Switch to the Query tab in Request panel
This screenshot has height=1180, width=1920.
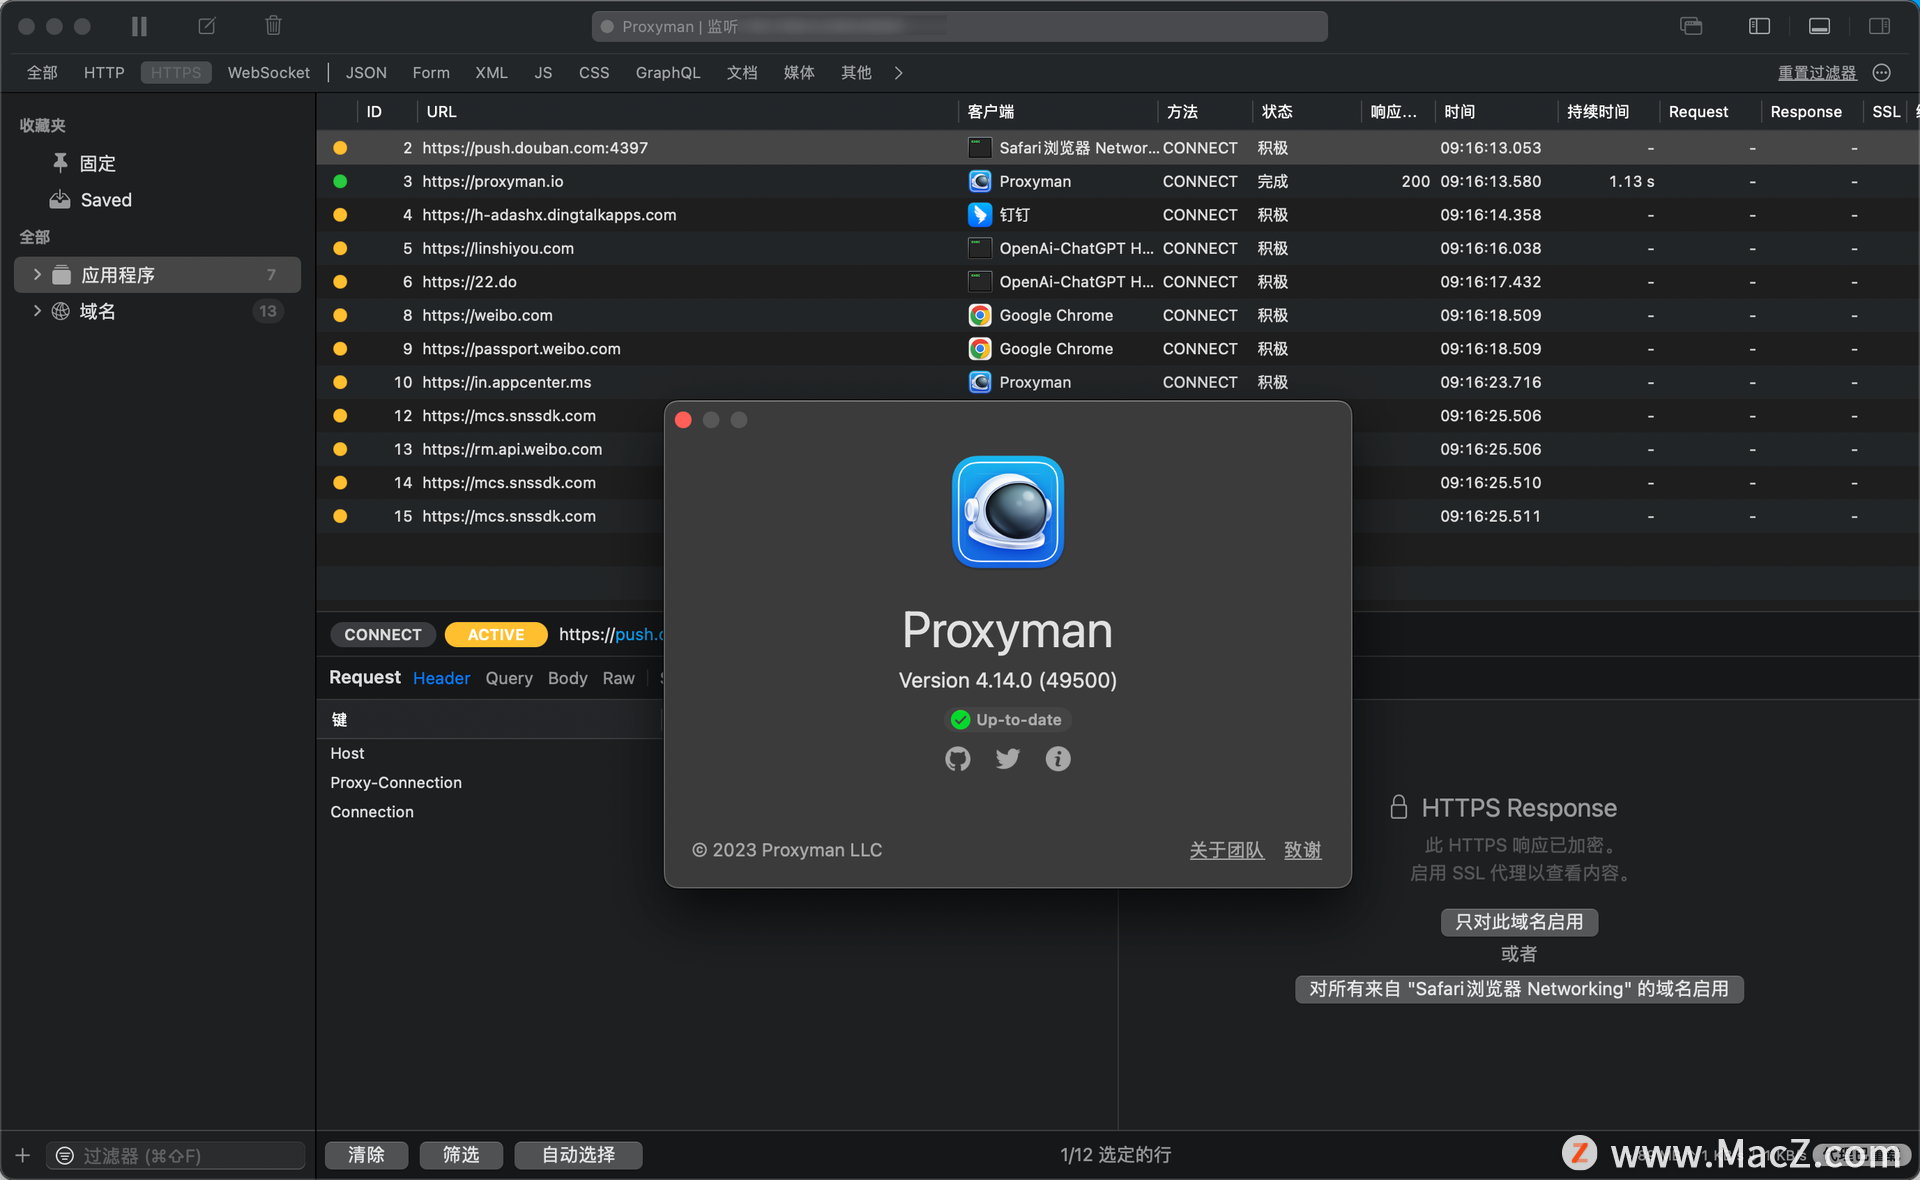click(x=508, y=678)
